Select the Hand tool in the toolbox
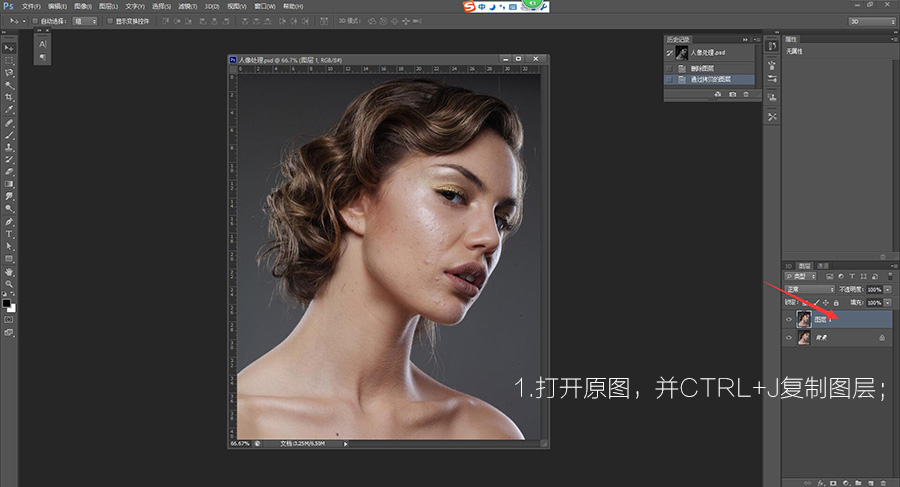Viewport: 900px width, 487px height. pos(10,271)
